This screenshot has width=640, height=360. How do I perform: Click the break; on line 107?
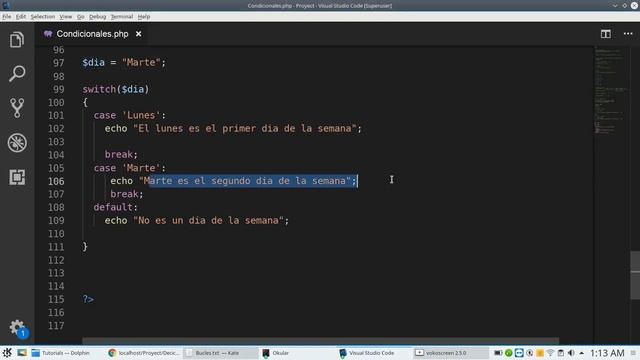(x=127, y=194)
